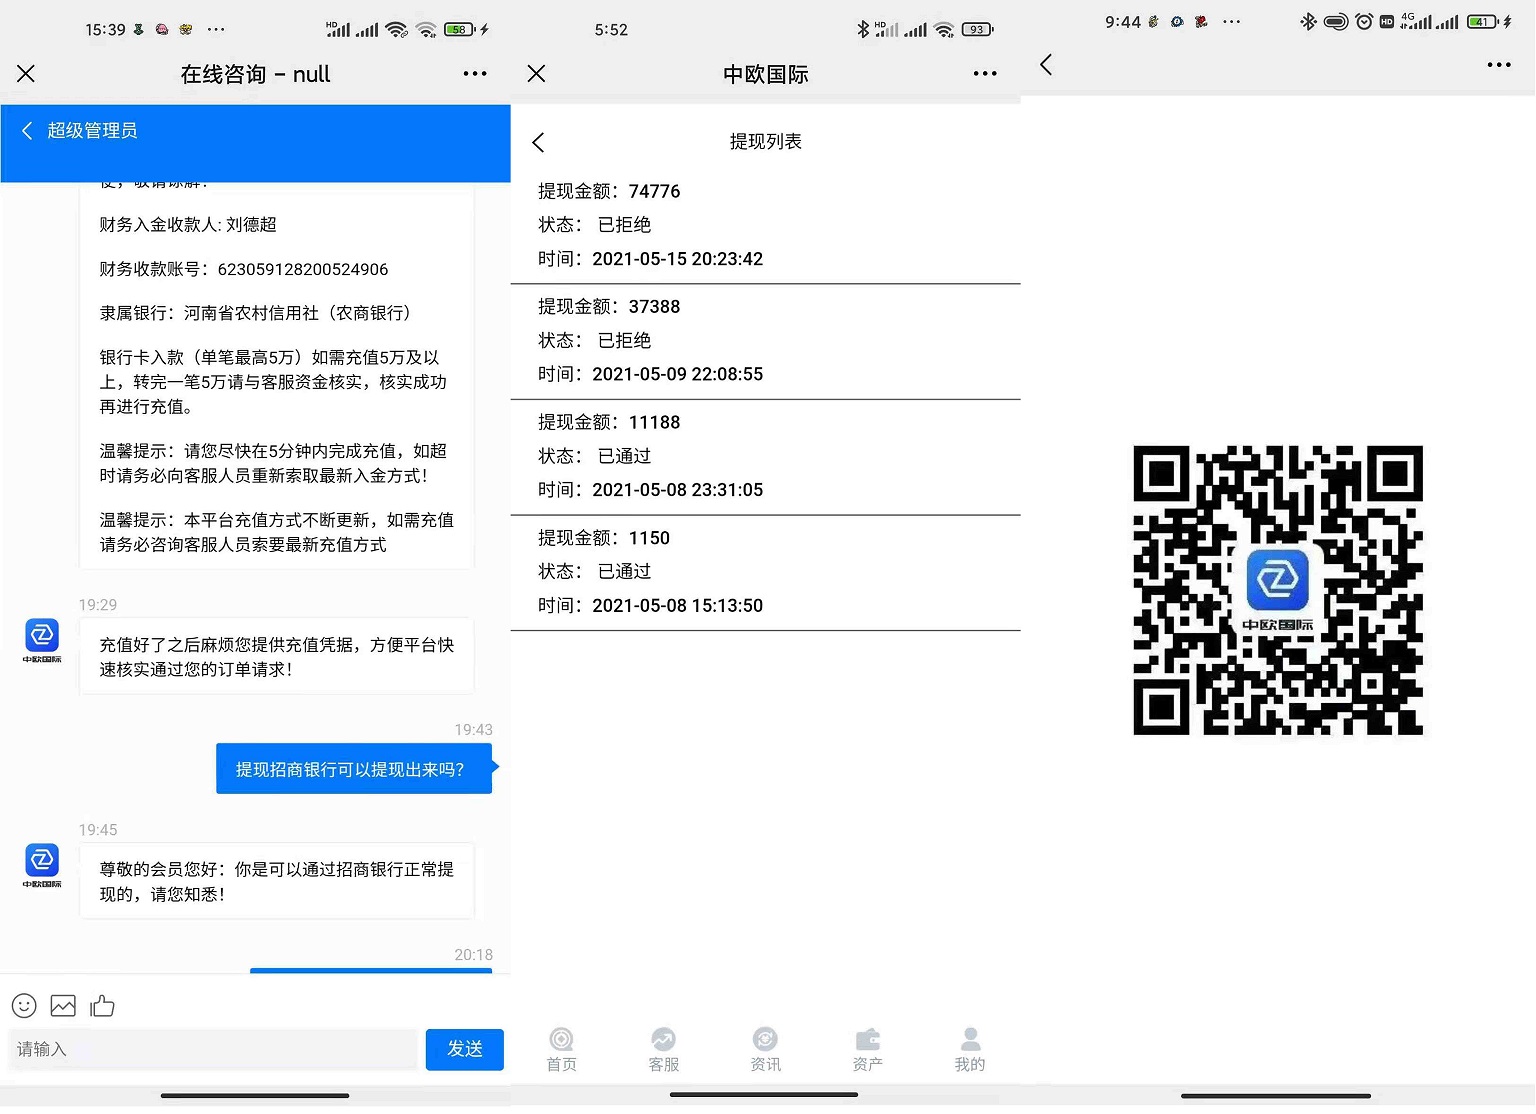The height and width of the screenshot is (1114, 1536).
Task: Select withdrawal record 提现金额 37388
Action: click(766, 342)
